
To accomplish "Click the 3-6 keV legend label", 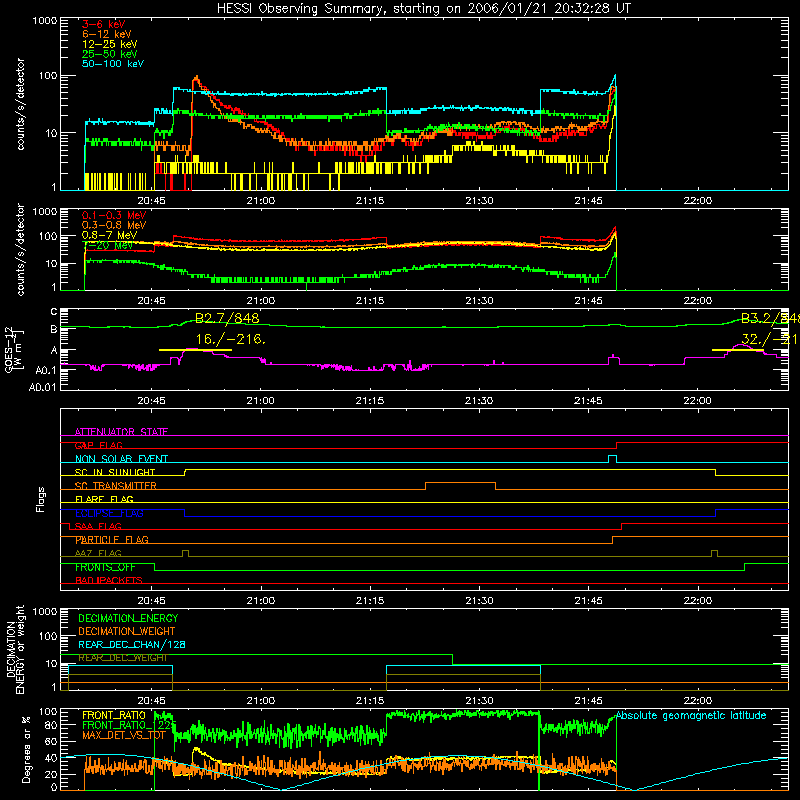I will click(103, 24).
